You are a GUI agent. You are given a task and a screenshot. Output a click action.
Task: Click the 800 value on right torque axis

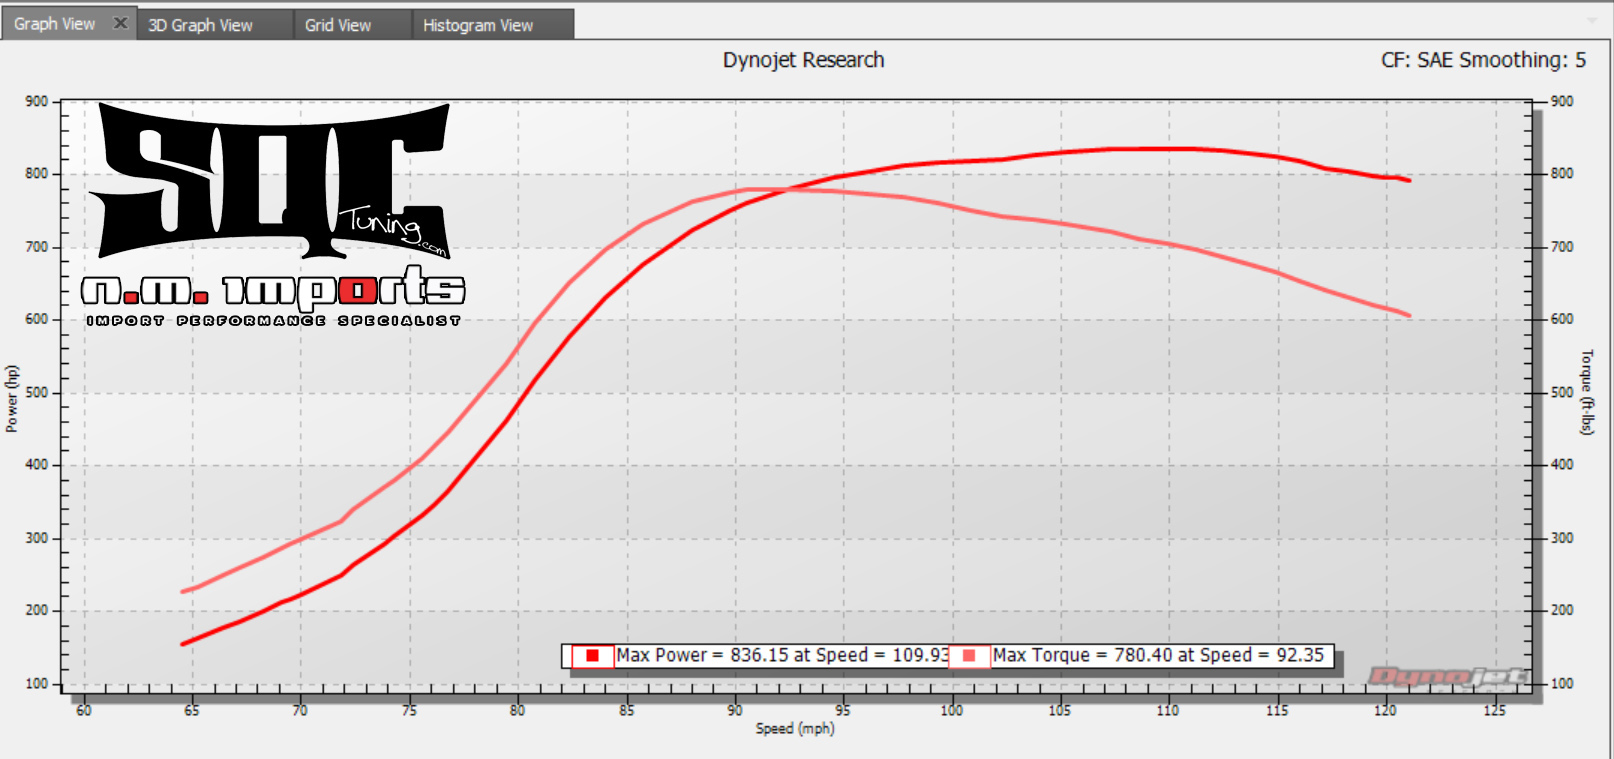point(1562,173)
